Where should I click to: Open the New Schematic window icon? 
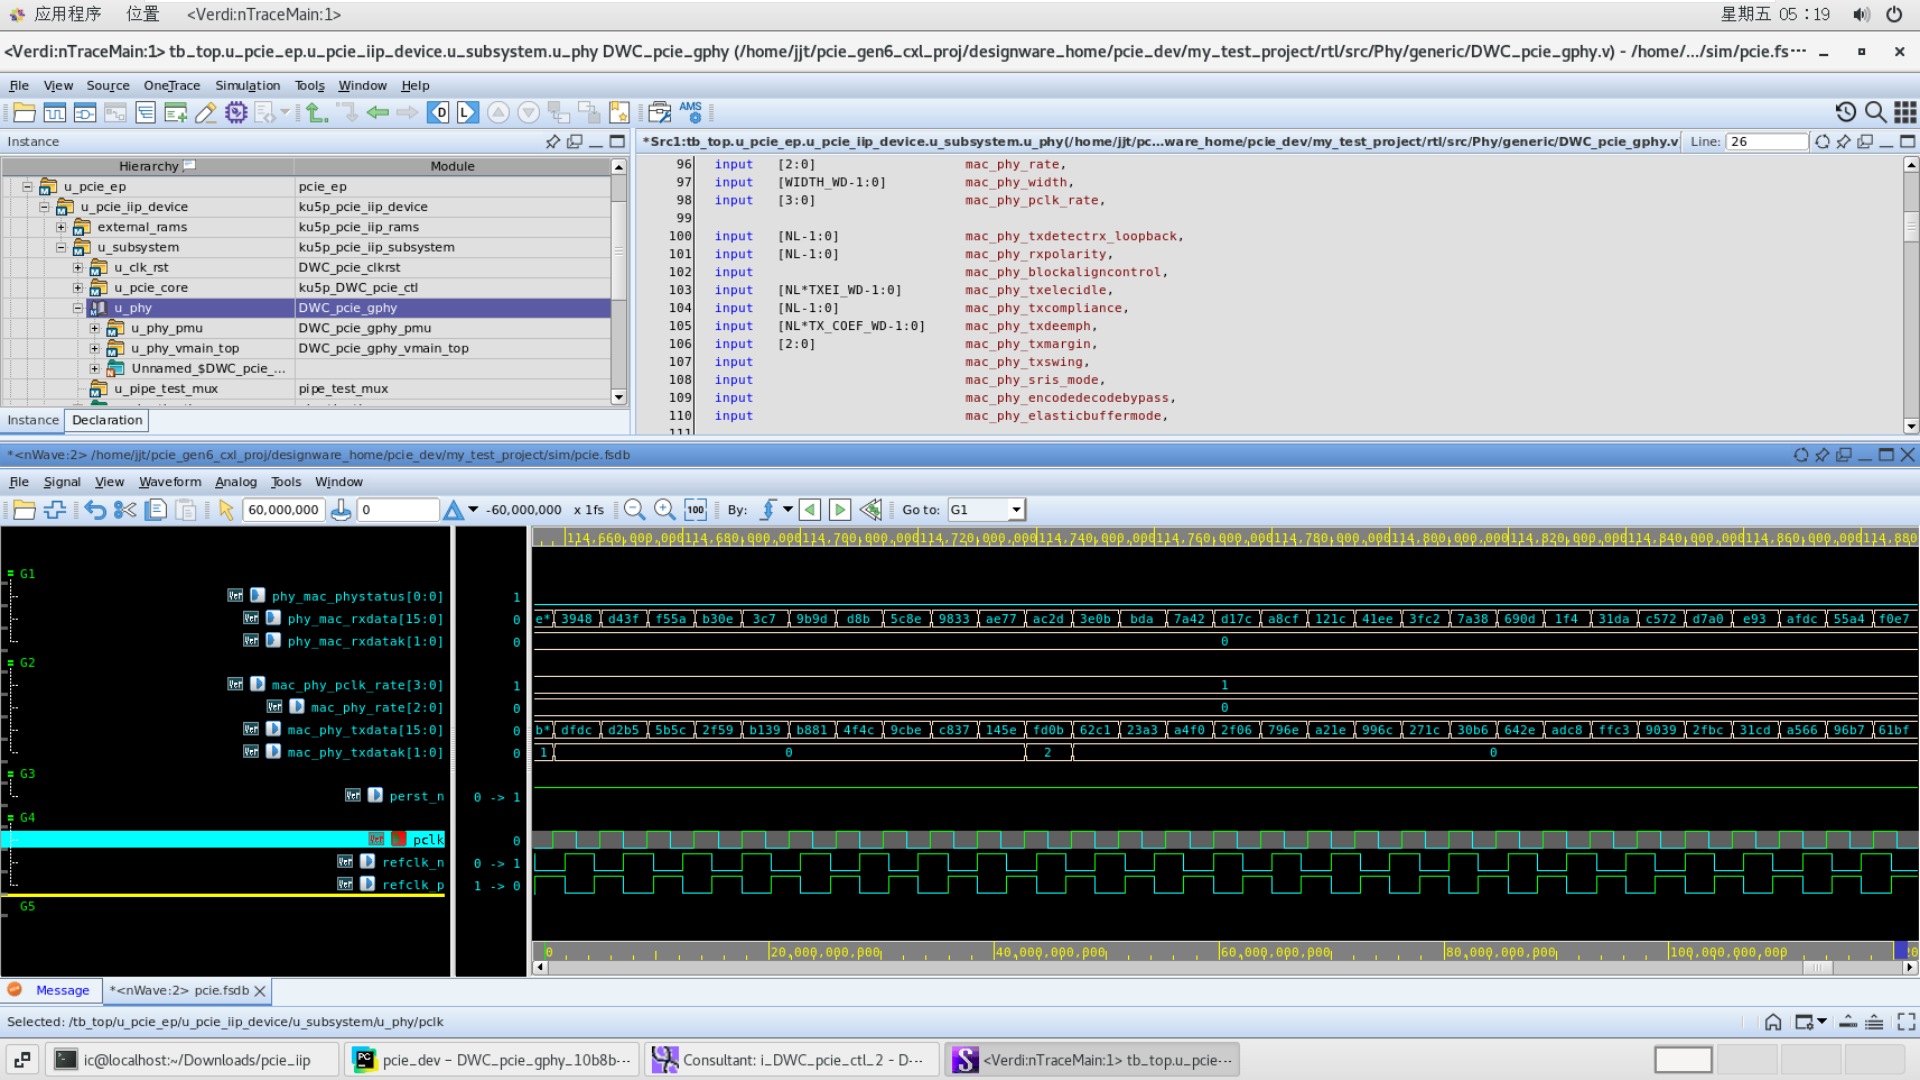pyautogui.click(x=85, y=113)
